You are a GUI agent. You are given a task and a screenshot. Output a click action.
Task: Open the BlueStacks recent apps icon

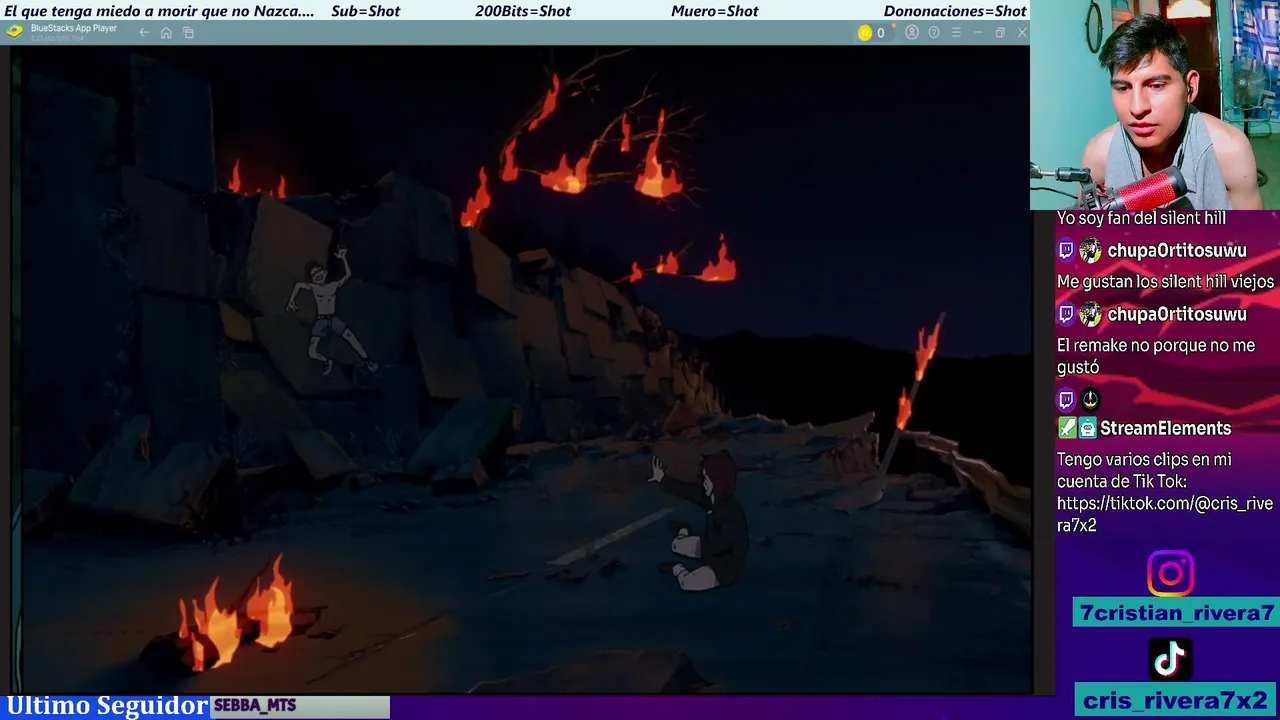(x=188, y=33)
